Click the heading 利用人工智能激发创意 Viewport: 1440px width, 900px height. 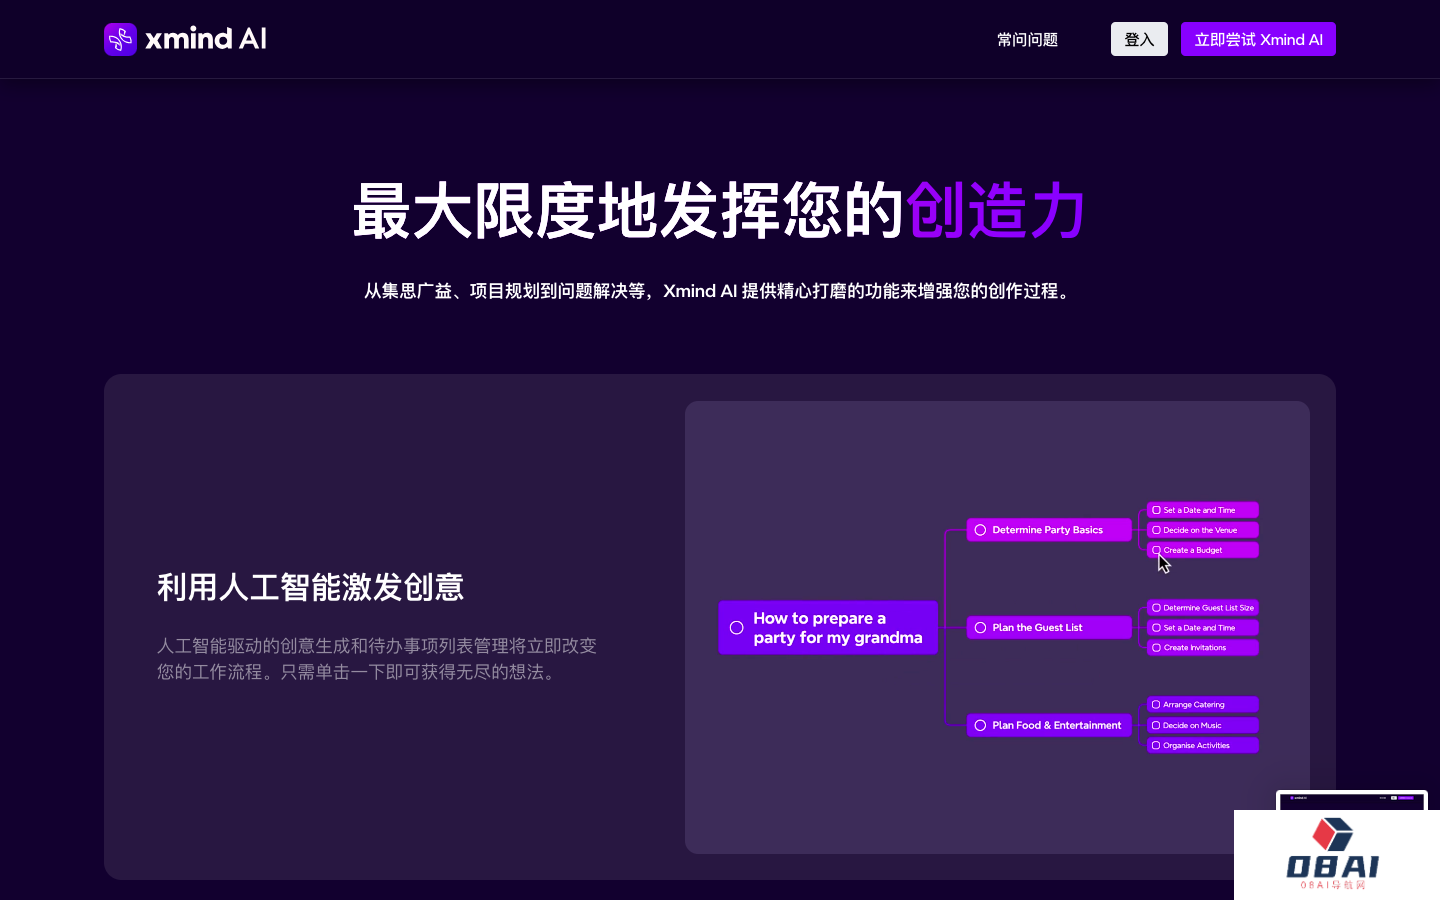[x=310, y=587]
